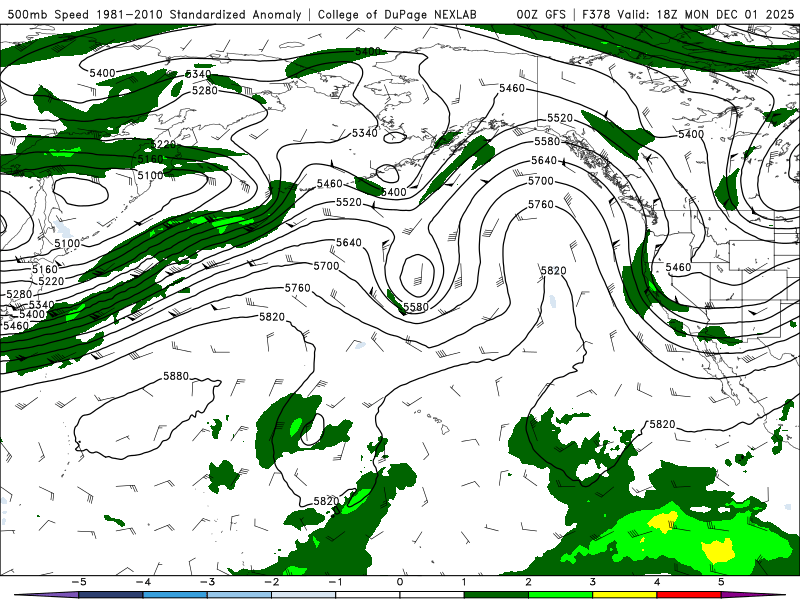Click the colorbar tick label '-1'
The image size is (800, 600).
[x=335, y=582]
